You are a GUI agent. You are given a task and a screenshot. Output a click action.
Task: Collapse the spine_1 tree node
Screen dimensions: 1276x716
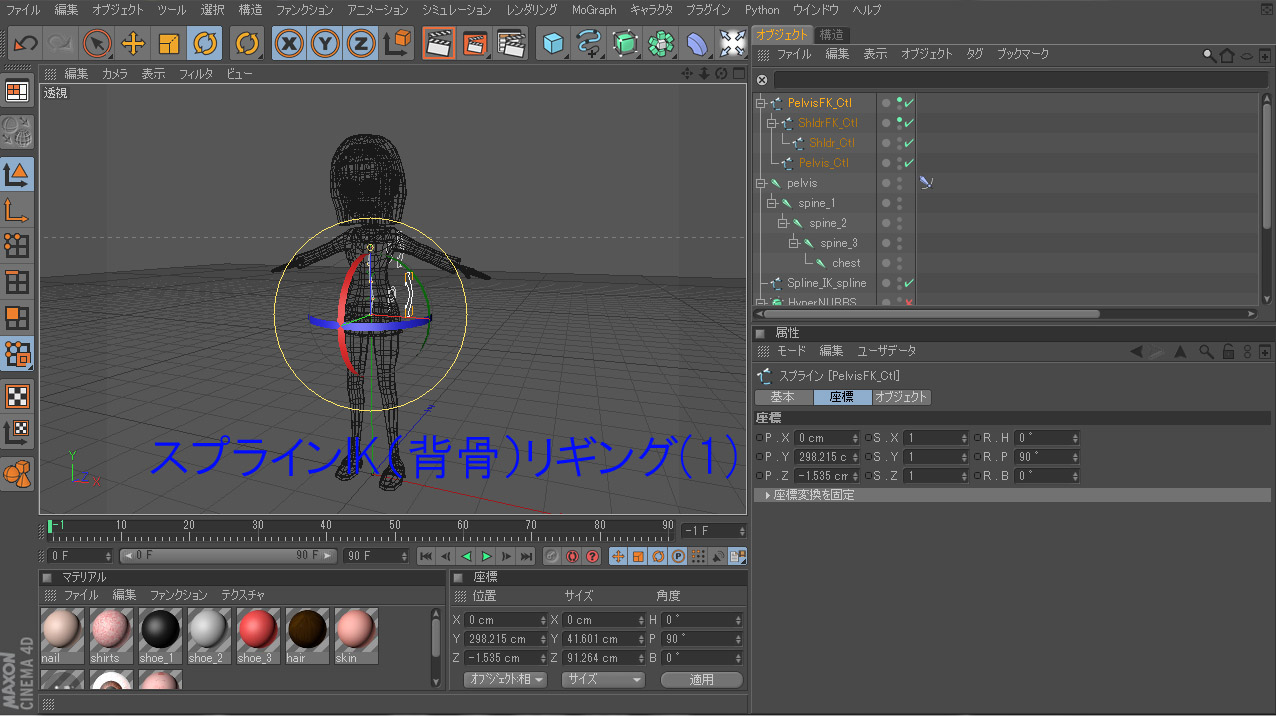tap(772, 203)
